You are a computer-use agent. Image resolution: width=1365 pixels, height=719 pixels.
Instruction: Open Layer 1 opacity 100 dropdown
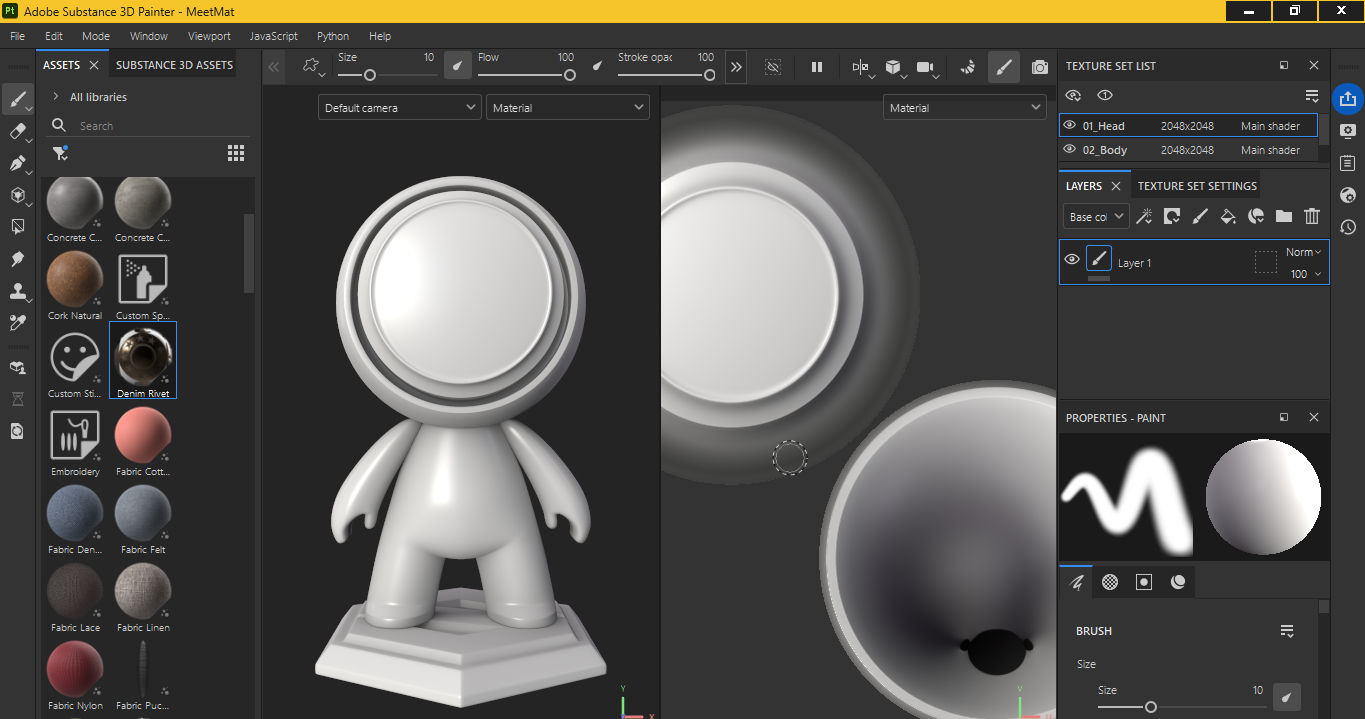tap(1305, 274)
